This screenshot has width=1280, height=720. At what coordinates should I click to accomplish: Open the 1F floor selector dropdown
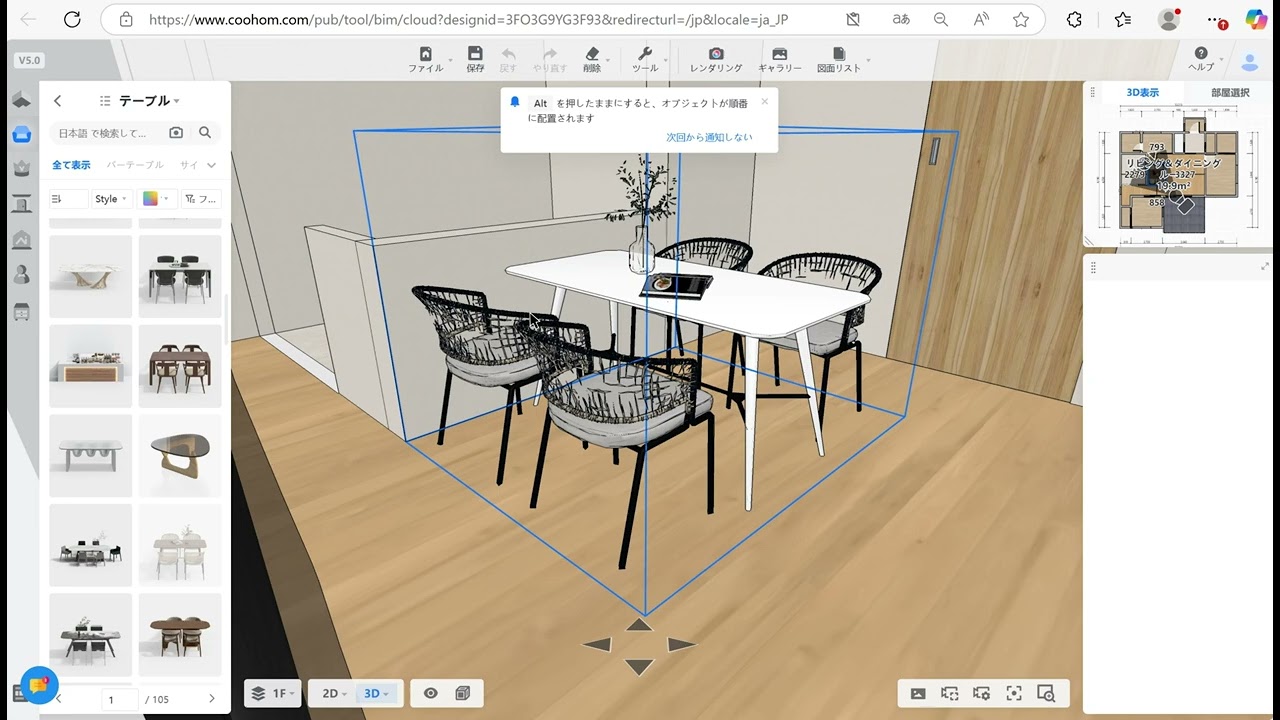click(273, 694)
